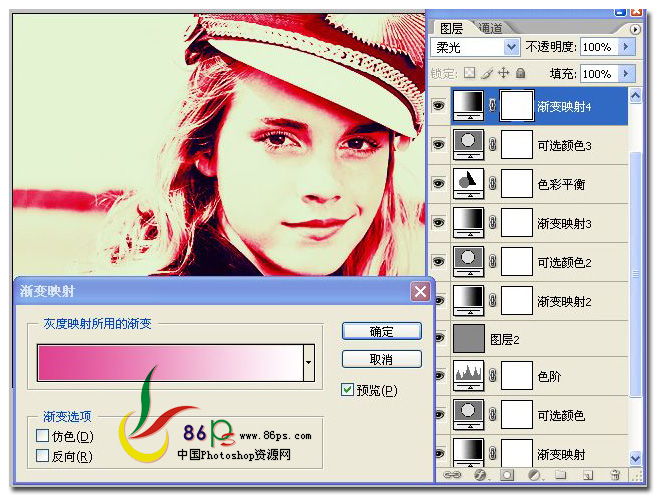
Task: Select the 渐变映射2 layer name
Action: pos(564,301)
